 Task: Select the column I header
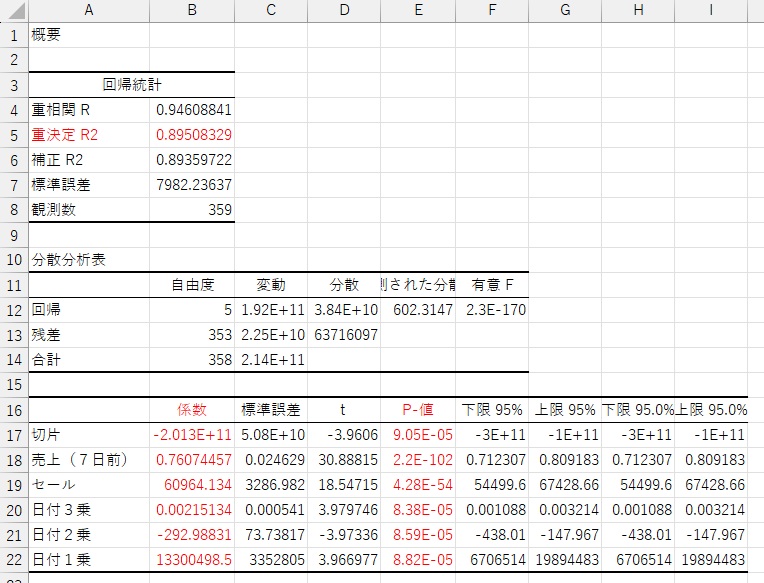click(x=711, y=11)
